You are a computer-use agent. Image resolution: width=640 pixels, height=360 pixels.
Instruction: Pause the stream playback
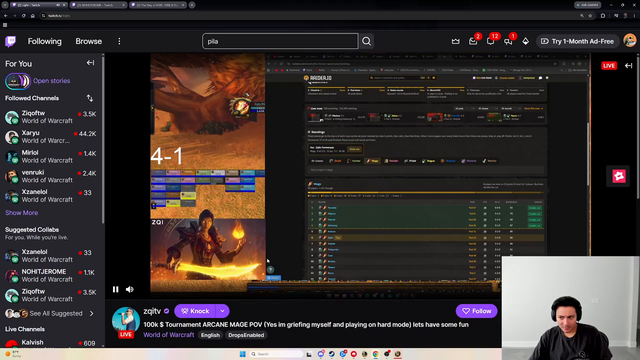(x=116, y=289)
